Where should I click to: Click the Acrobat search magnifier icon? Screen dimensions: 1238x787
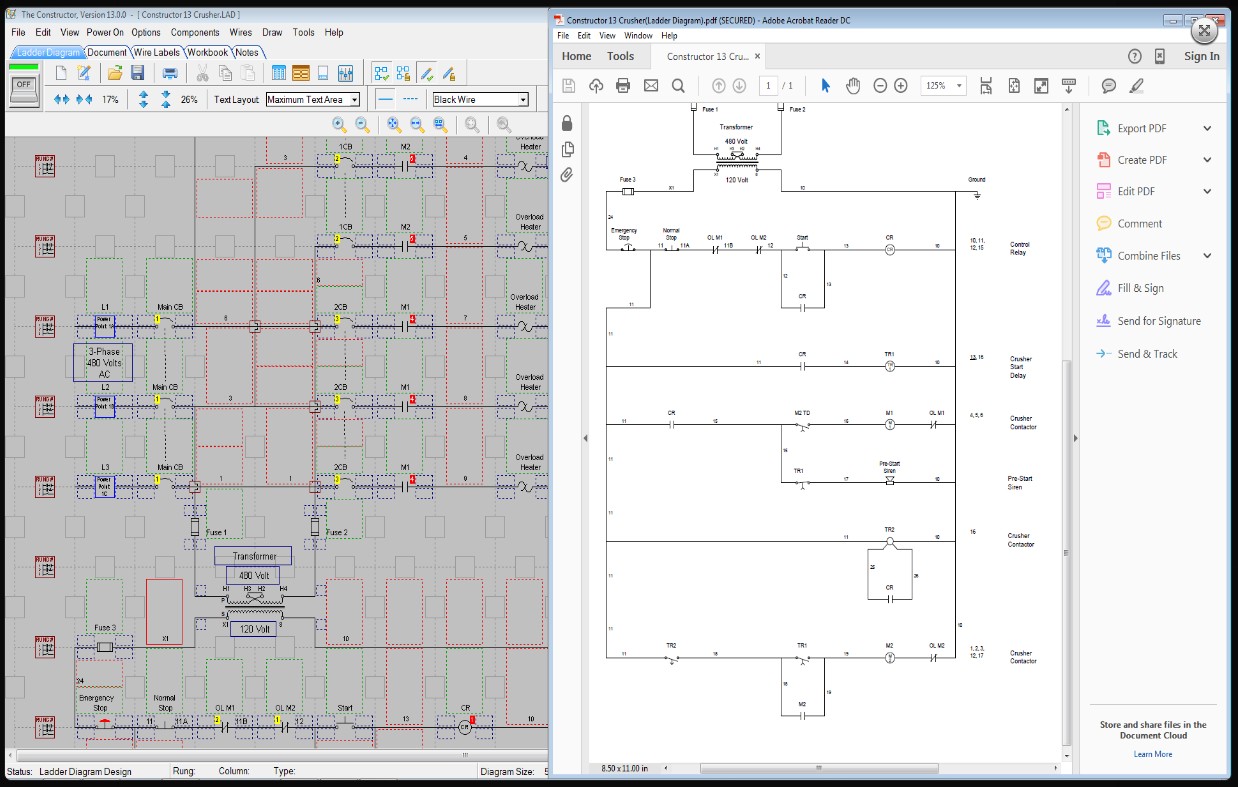point(678,86)
